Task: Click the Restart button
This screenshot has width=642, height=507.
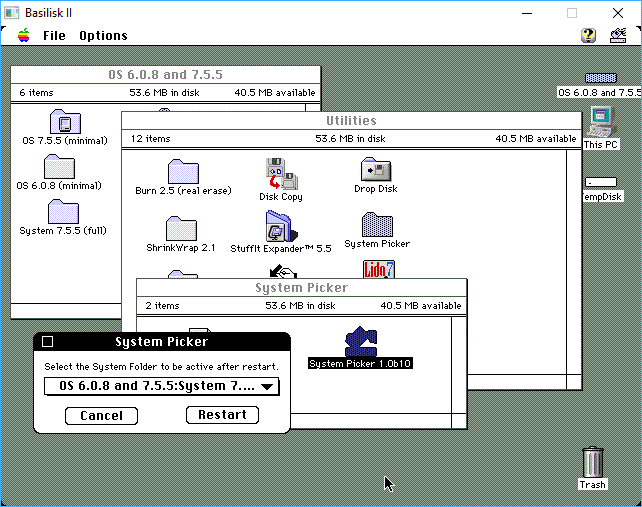Action: coord(222,415)
